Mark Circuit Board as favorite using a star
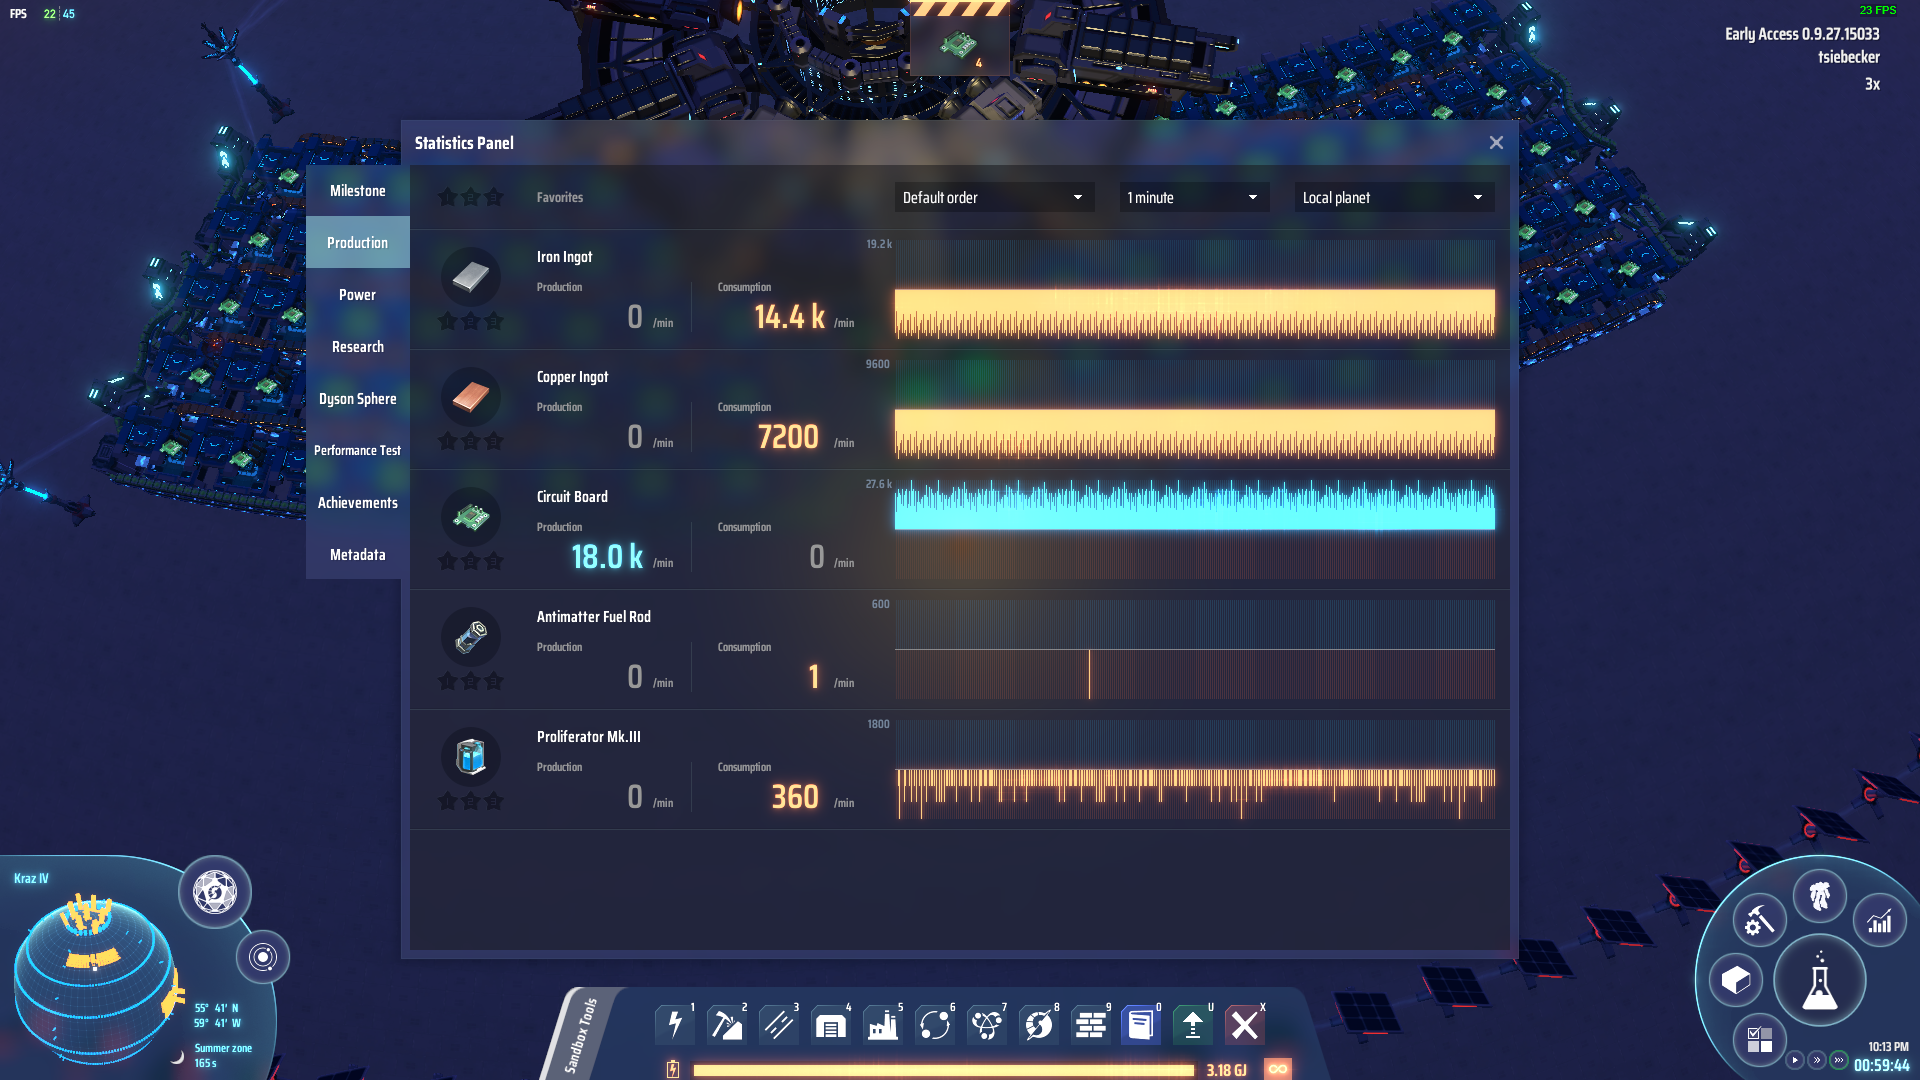The width and height of the screenshot is (1920, 1080). (447, 561)
